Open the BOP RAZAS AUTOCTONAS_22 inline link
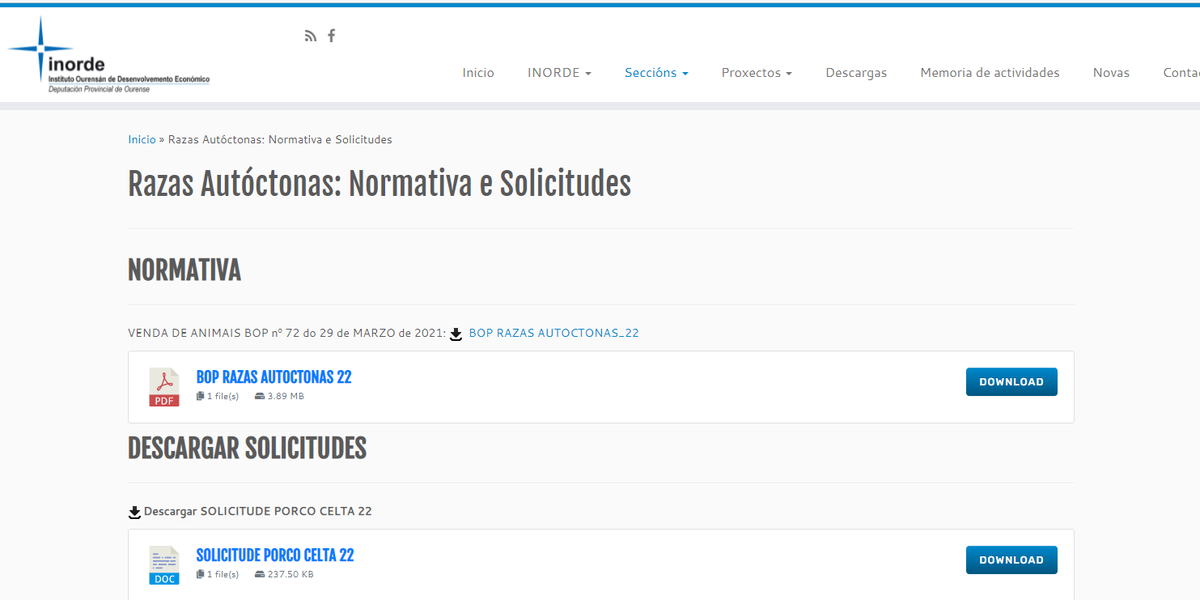1200x600 pixels. click(554, 333)
